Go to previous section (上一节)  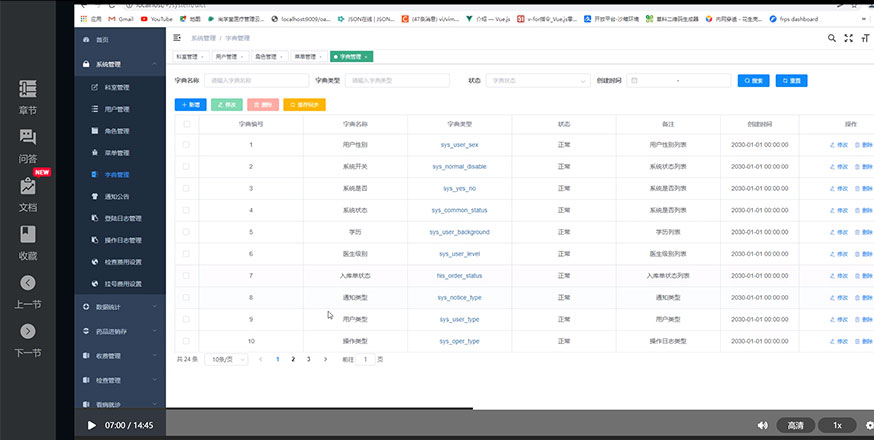click(x=28, y=283)
